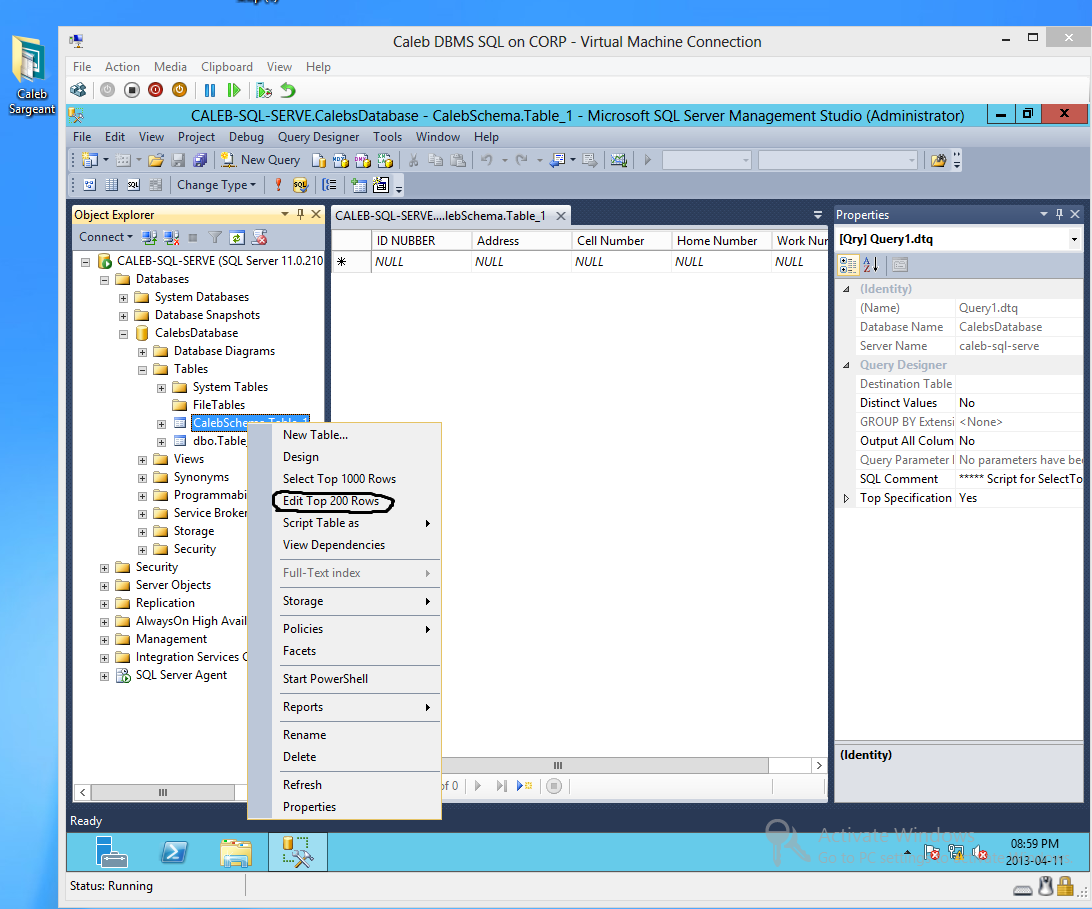
Task: Choose Select Top 1000 Rows in context menu
Action: click(x=339, y=479)
